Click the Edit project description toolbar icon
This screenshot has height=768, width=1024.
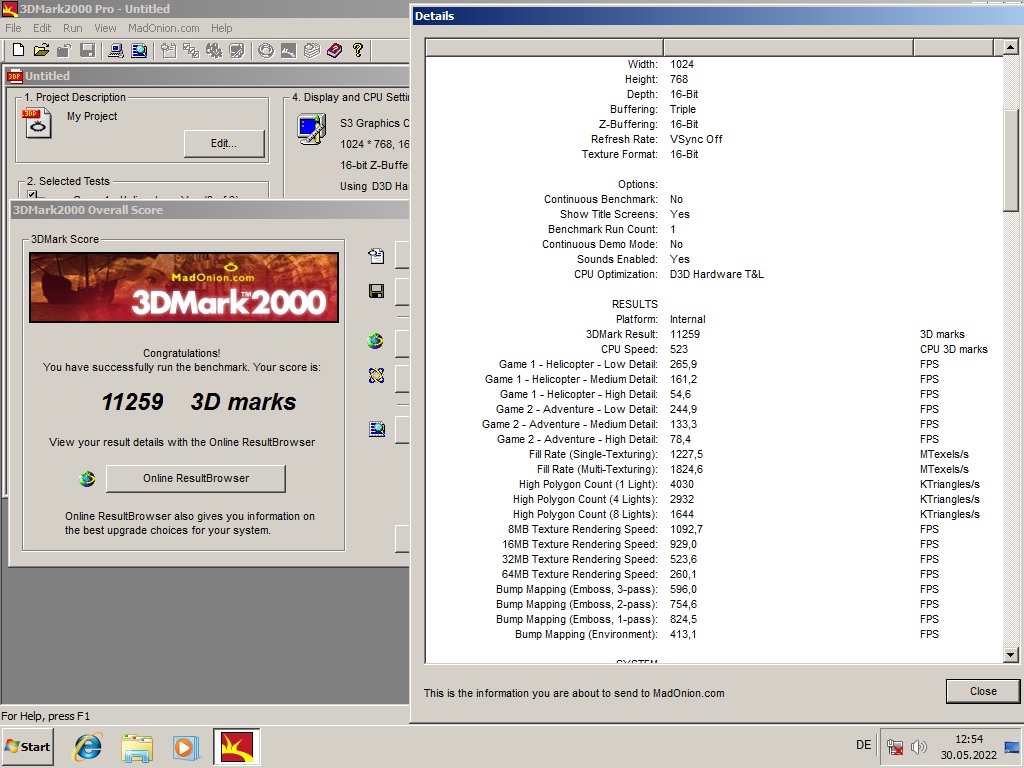(x=168, y=50)
